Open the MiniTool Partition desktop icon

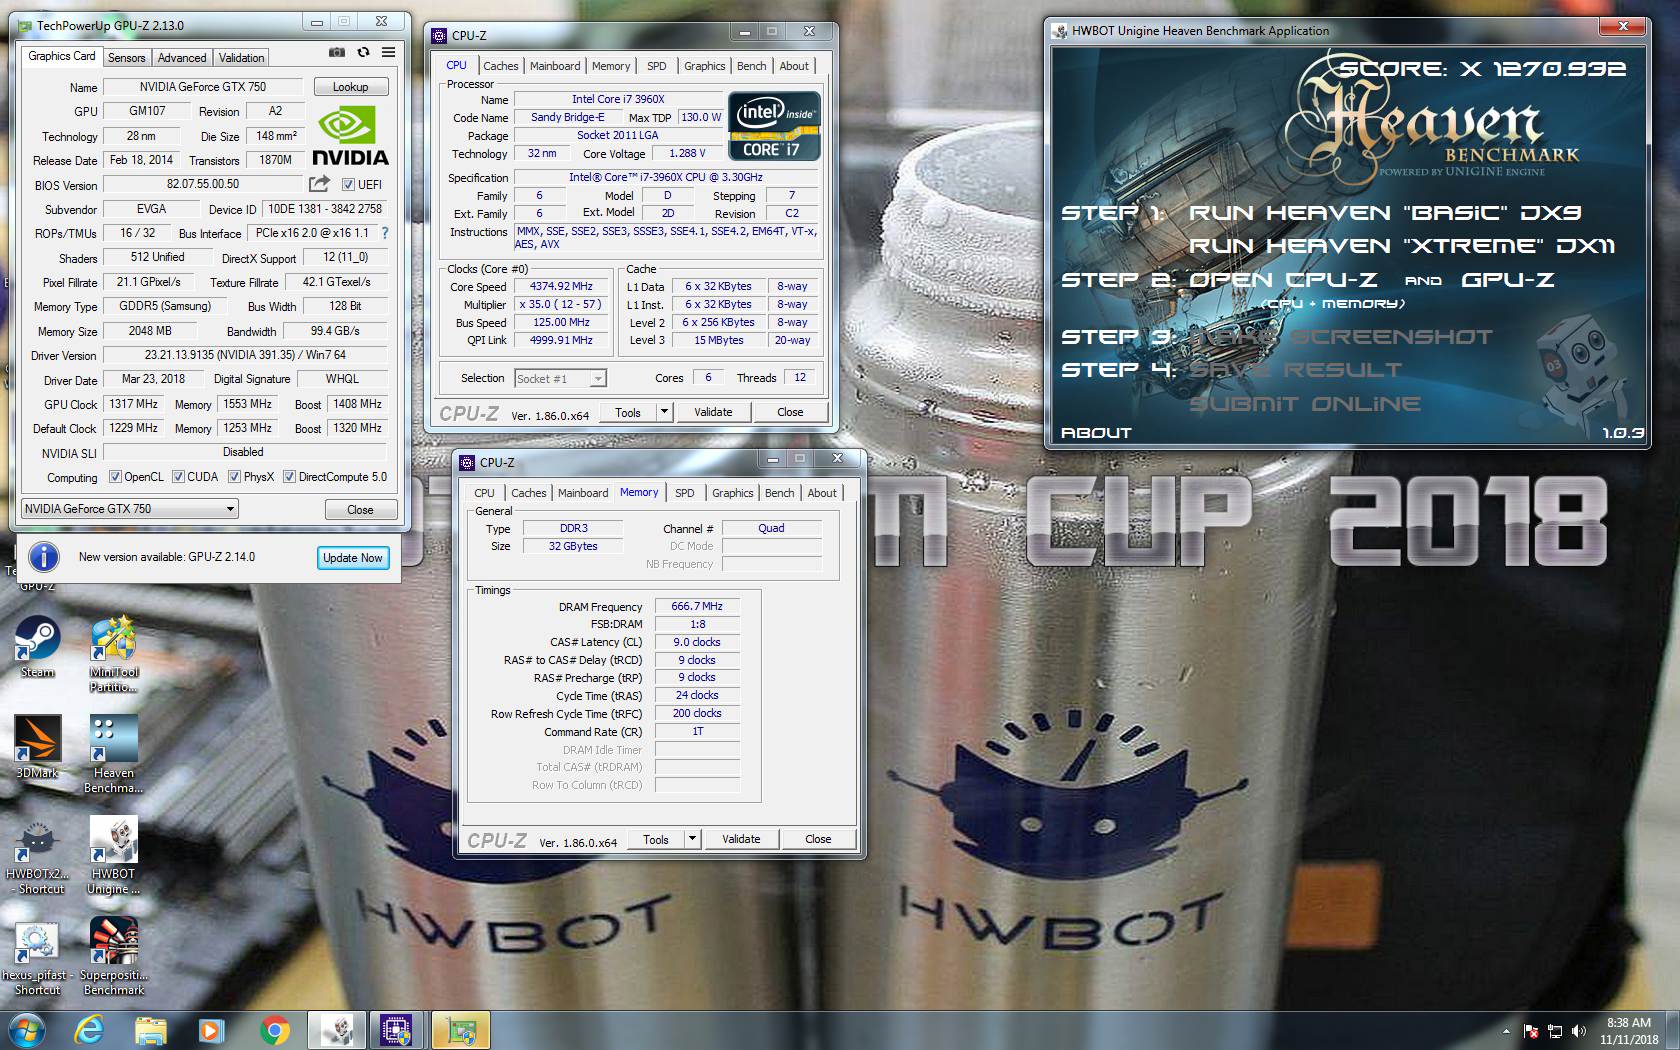coord(114,654)
